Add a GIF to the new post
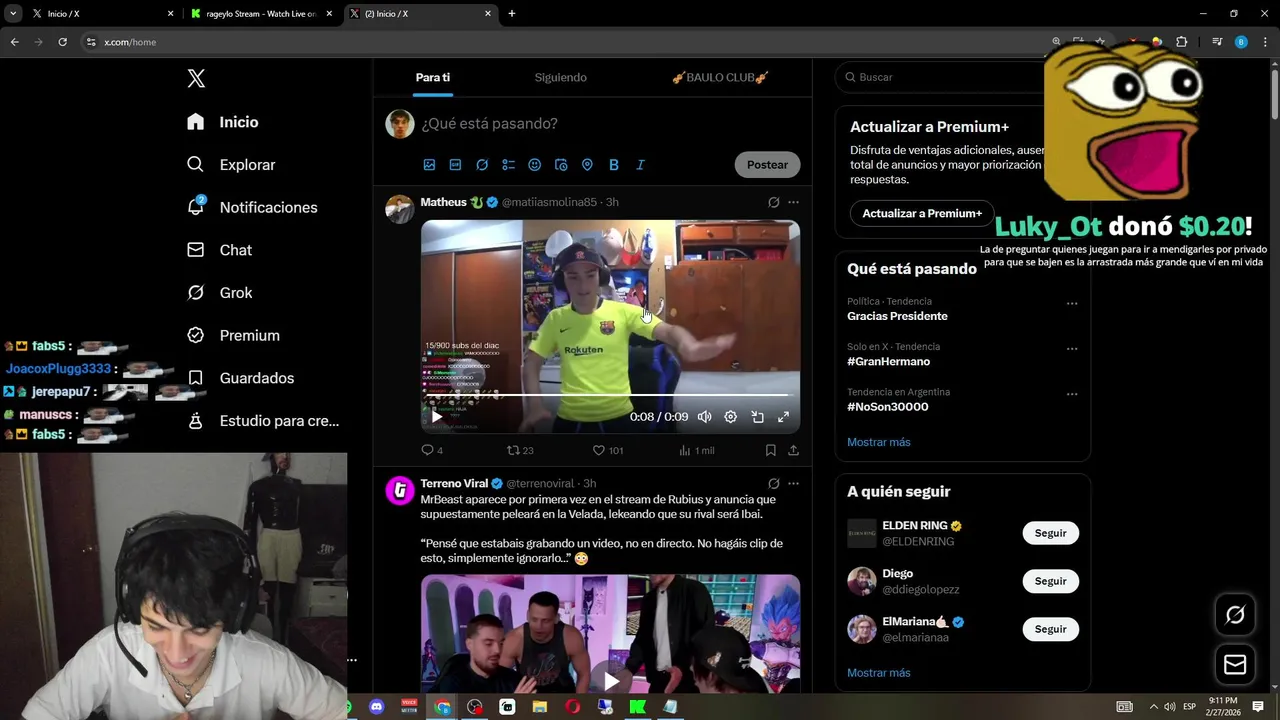 (455, 165)
